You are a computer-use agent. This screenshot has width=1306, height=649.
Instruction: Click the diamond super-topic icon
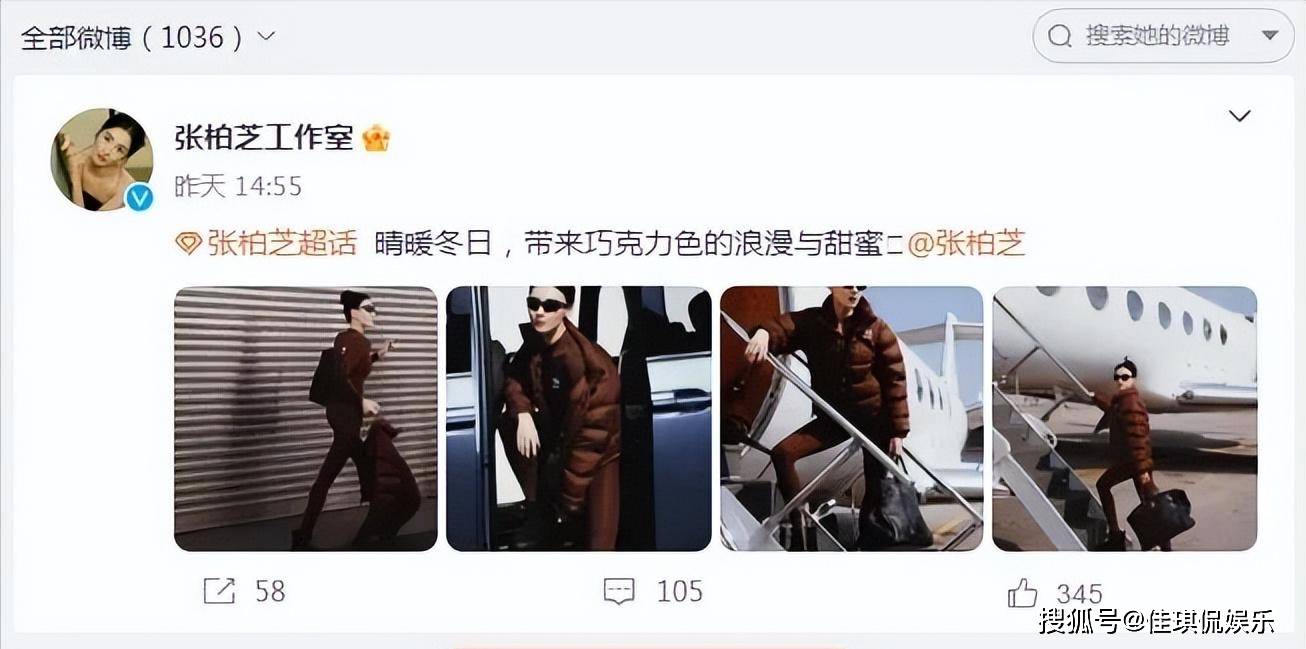(187, 244)
